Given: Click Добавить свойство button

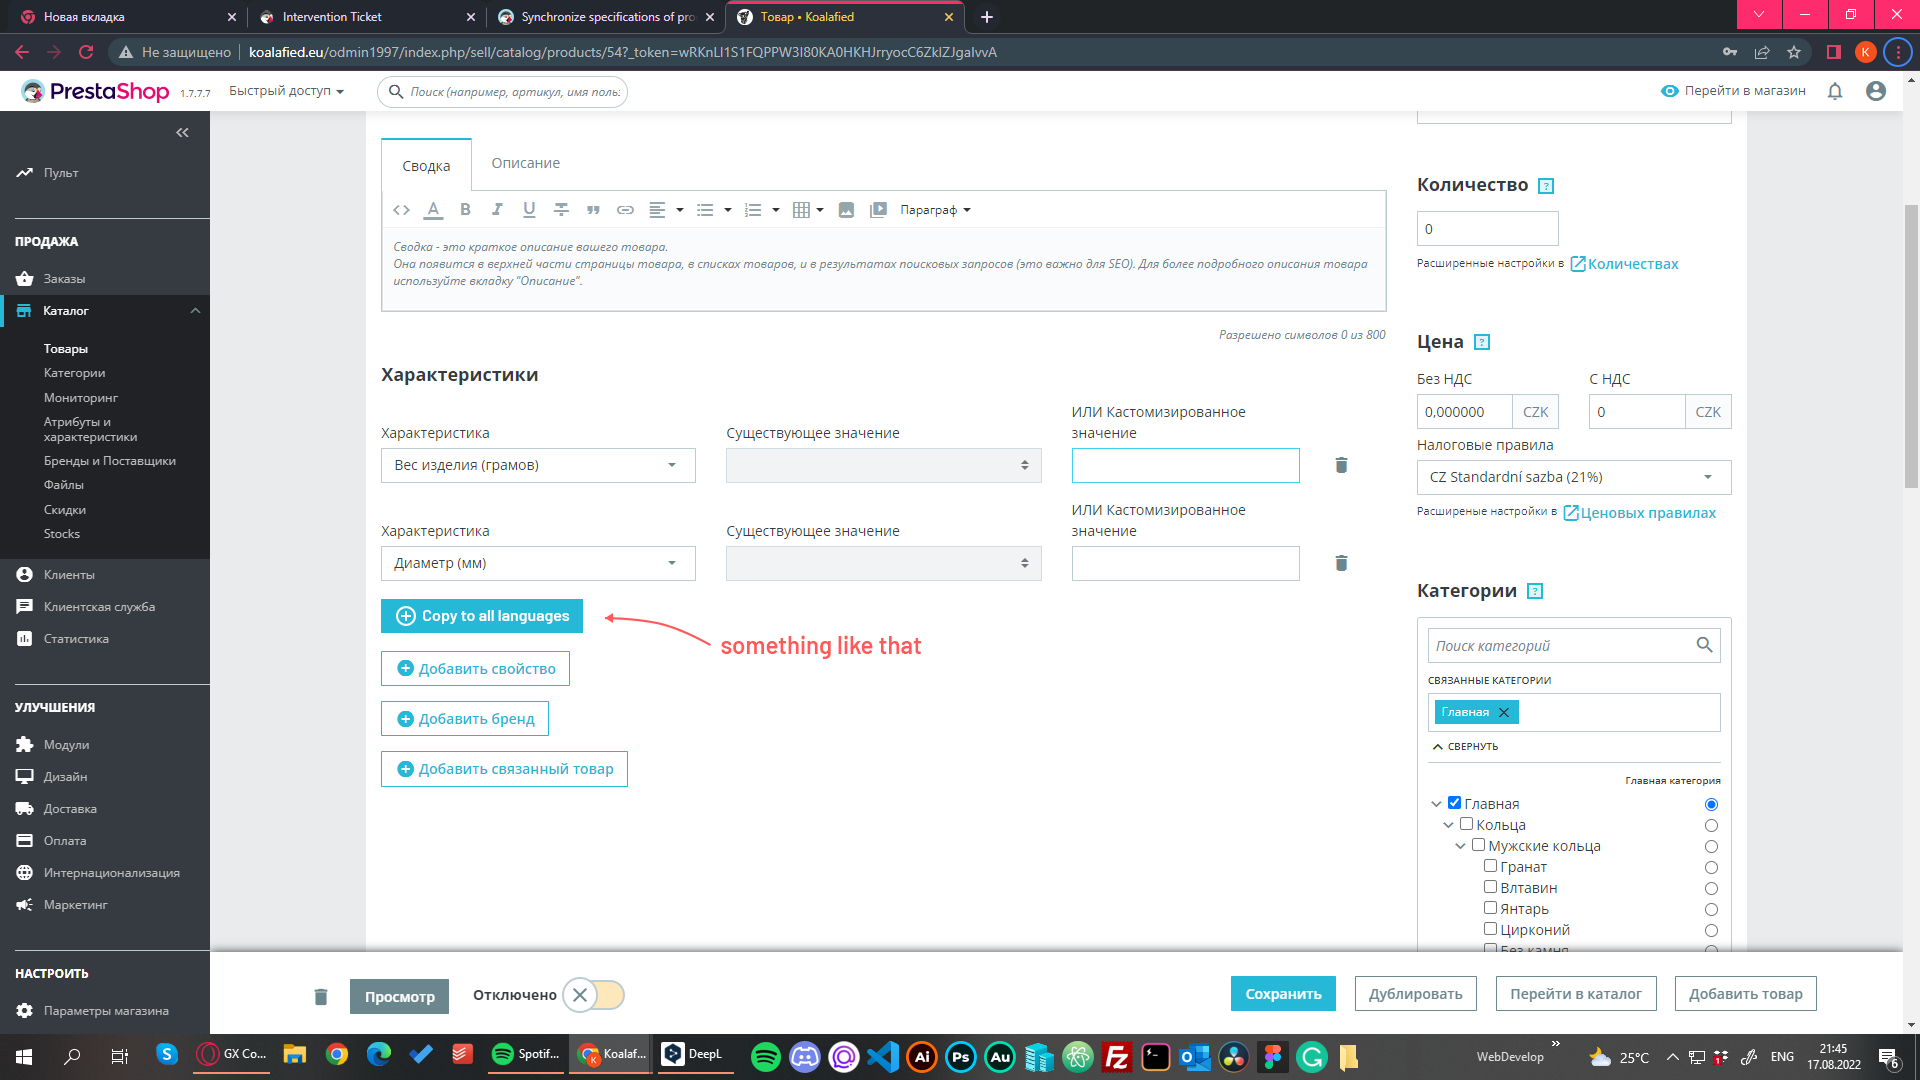Looking at the screenshot, I should pos(475,669).
